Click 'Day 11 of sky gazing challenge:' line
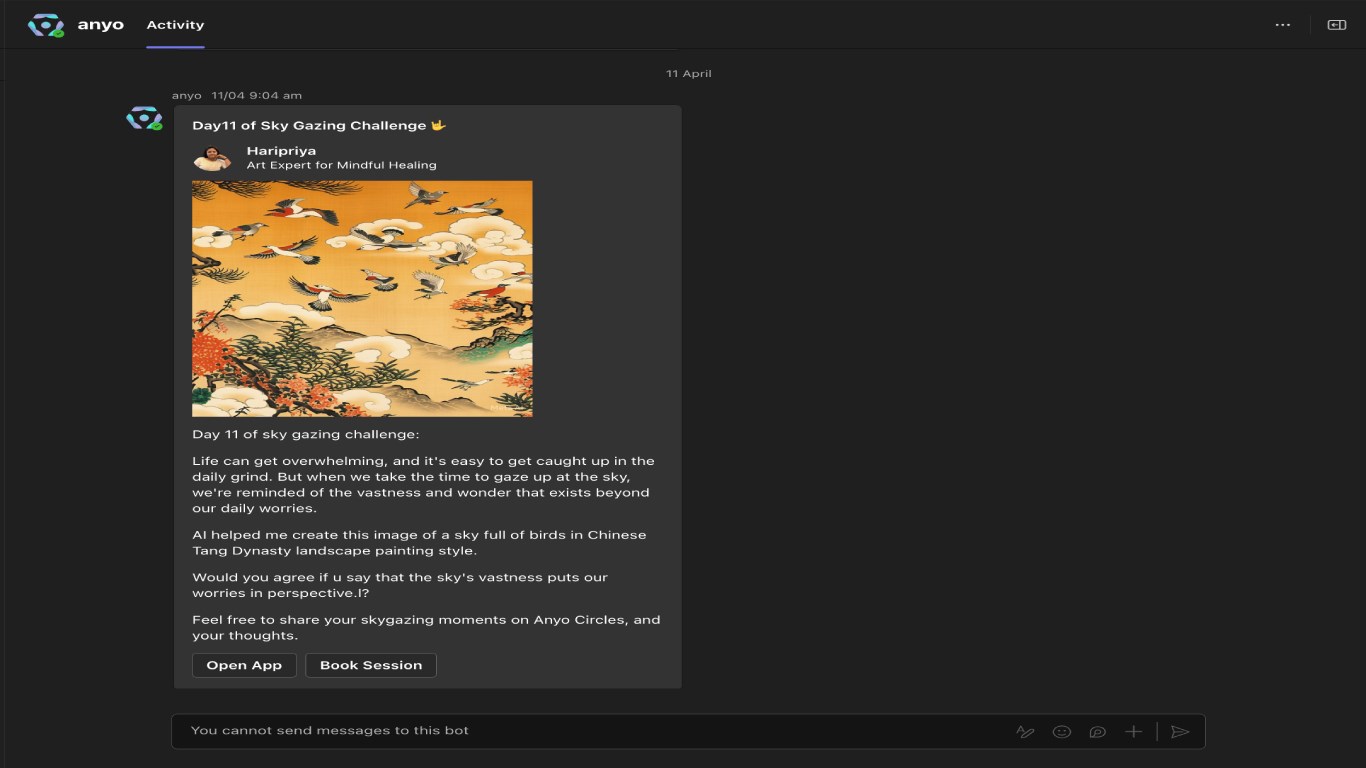 click(x=306, y=435)
